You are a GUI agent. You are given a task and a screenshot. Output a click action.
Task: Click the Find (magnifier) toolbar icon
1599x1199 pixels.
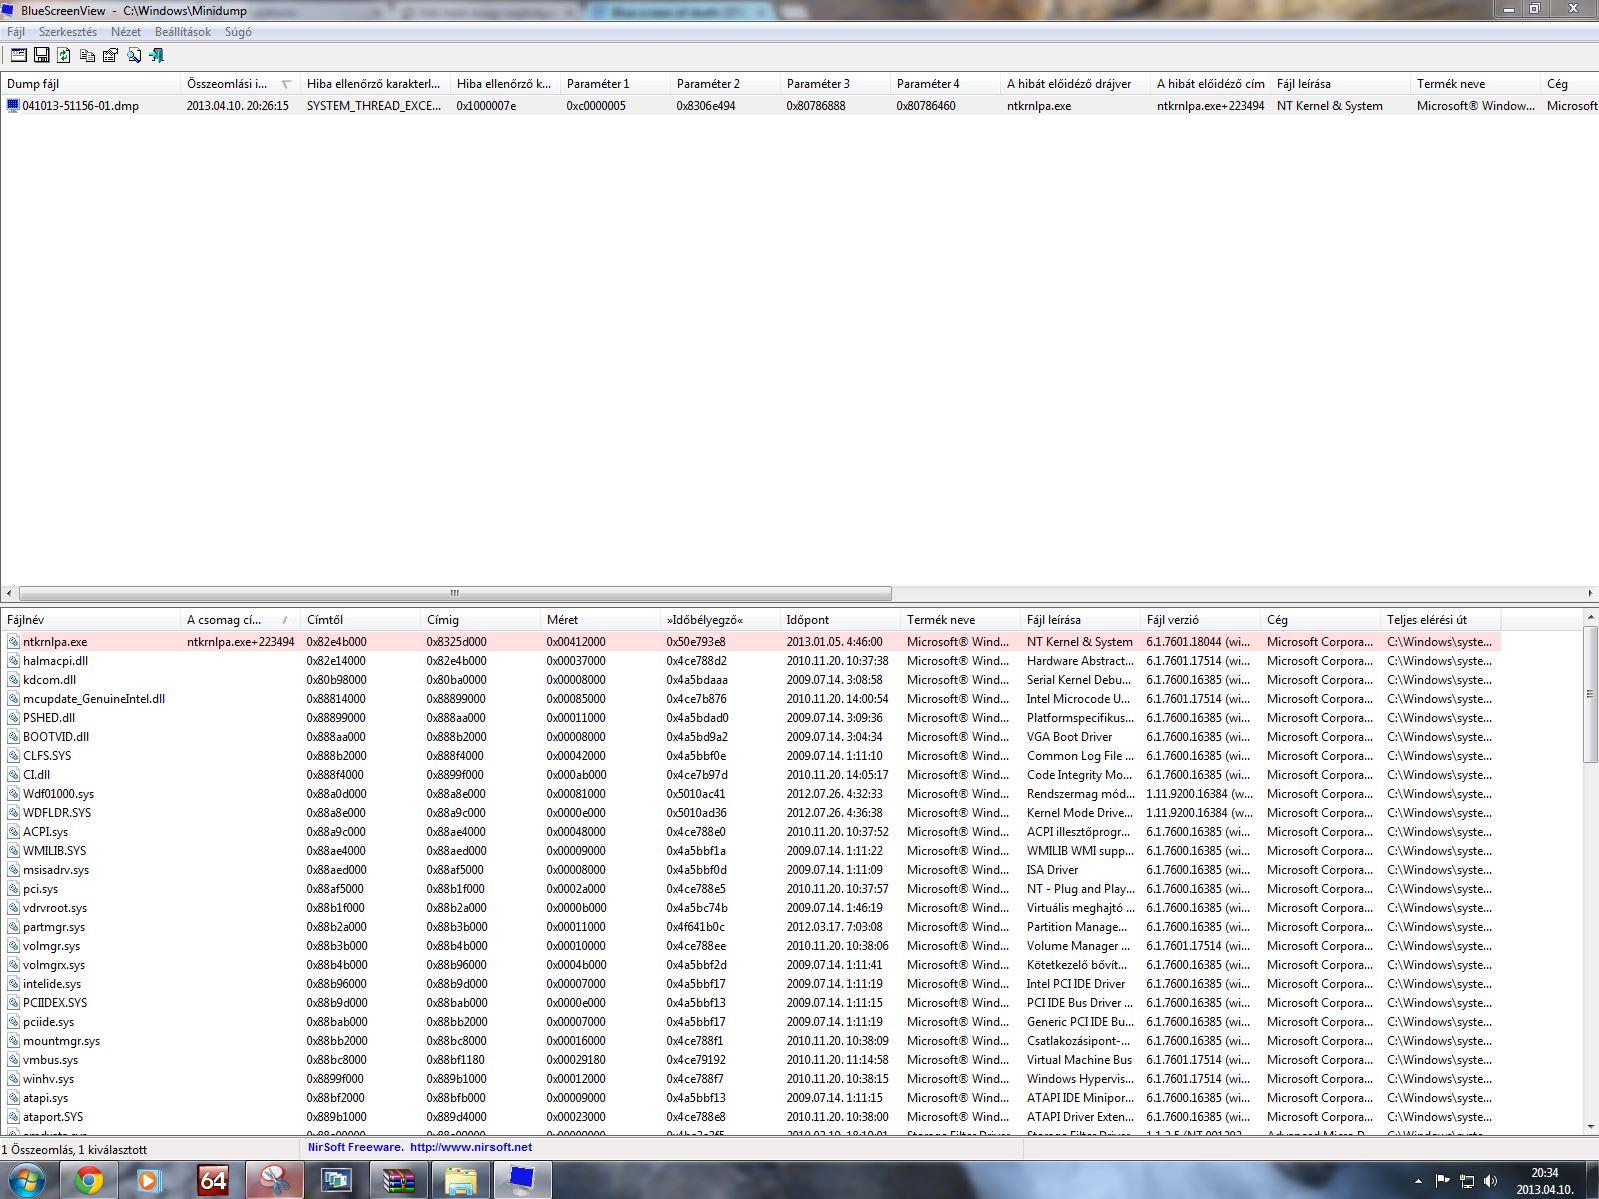coord(133,56)
